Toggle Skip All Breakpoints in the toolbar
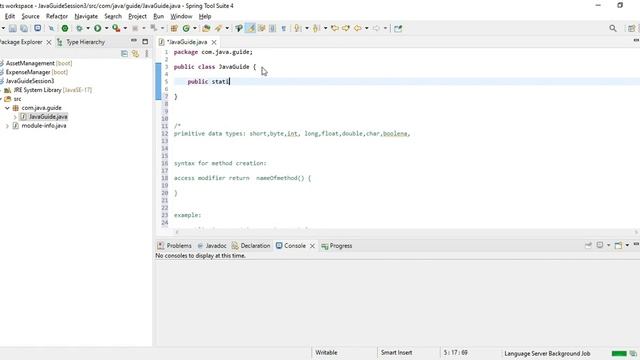Viewport: 640px width, 360px height. click(51, 28)
